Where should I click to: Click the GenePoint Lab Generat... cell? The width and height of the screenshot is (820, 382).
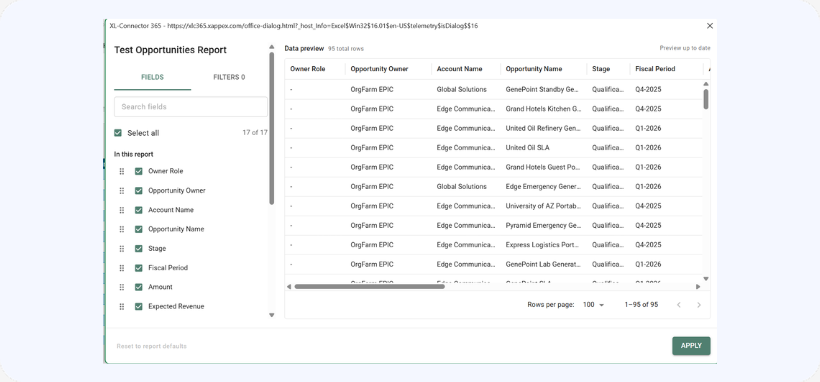click(x=543, y=264)
